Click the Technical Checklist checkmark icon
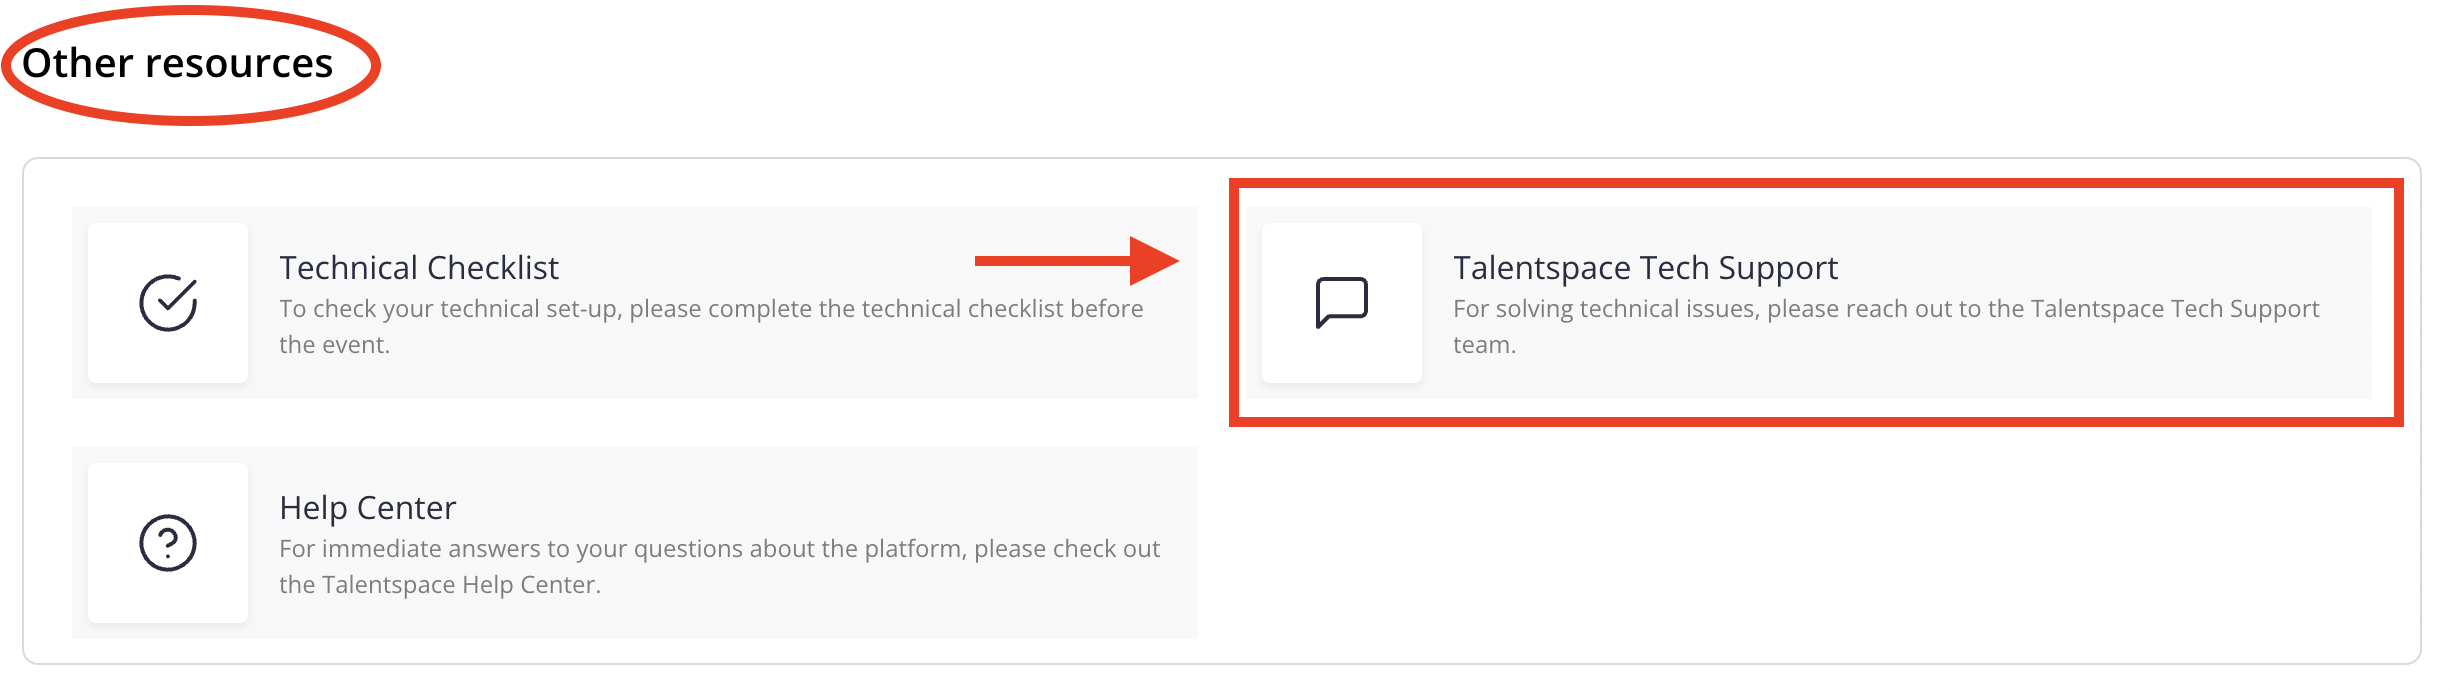This screenshot has height=691, width=2450. pyautogui.click(x=168, y=303)
